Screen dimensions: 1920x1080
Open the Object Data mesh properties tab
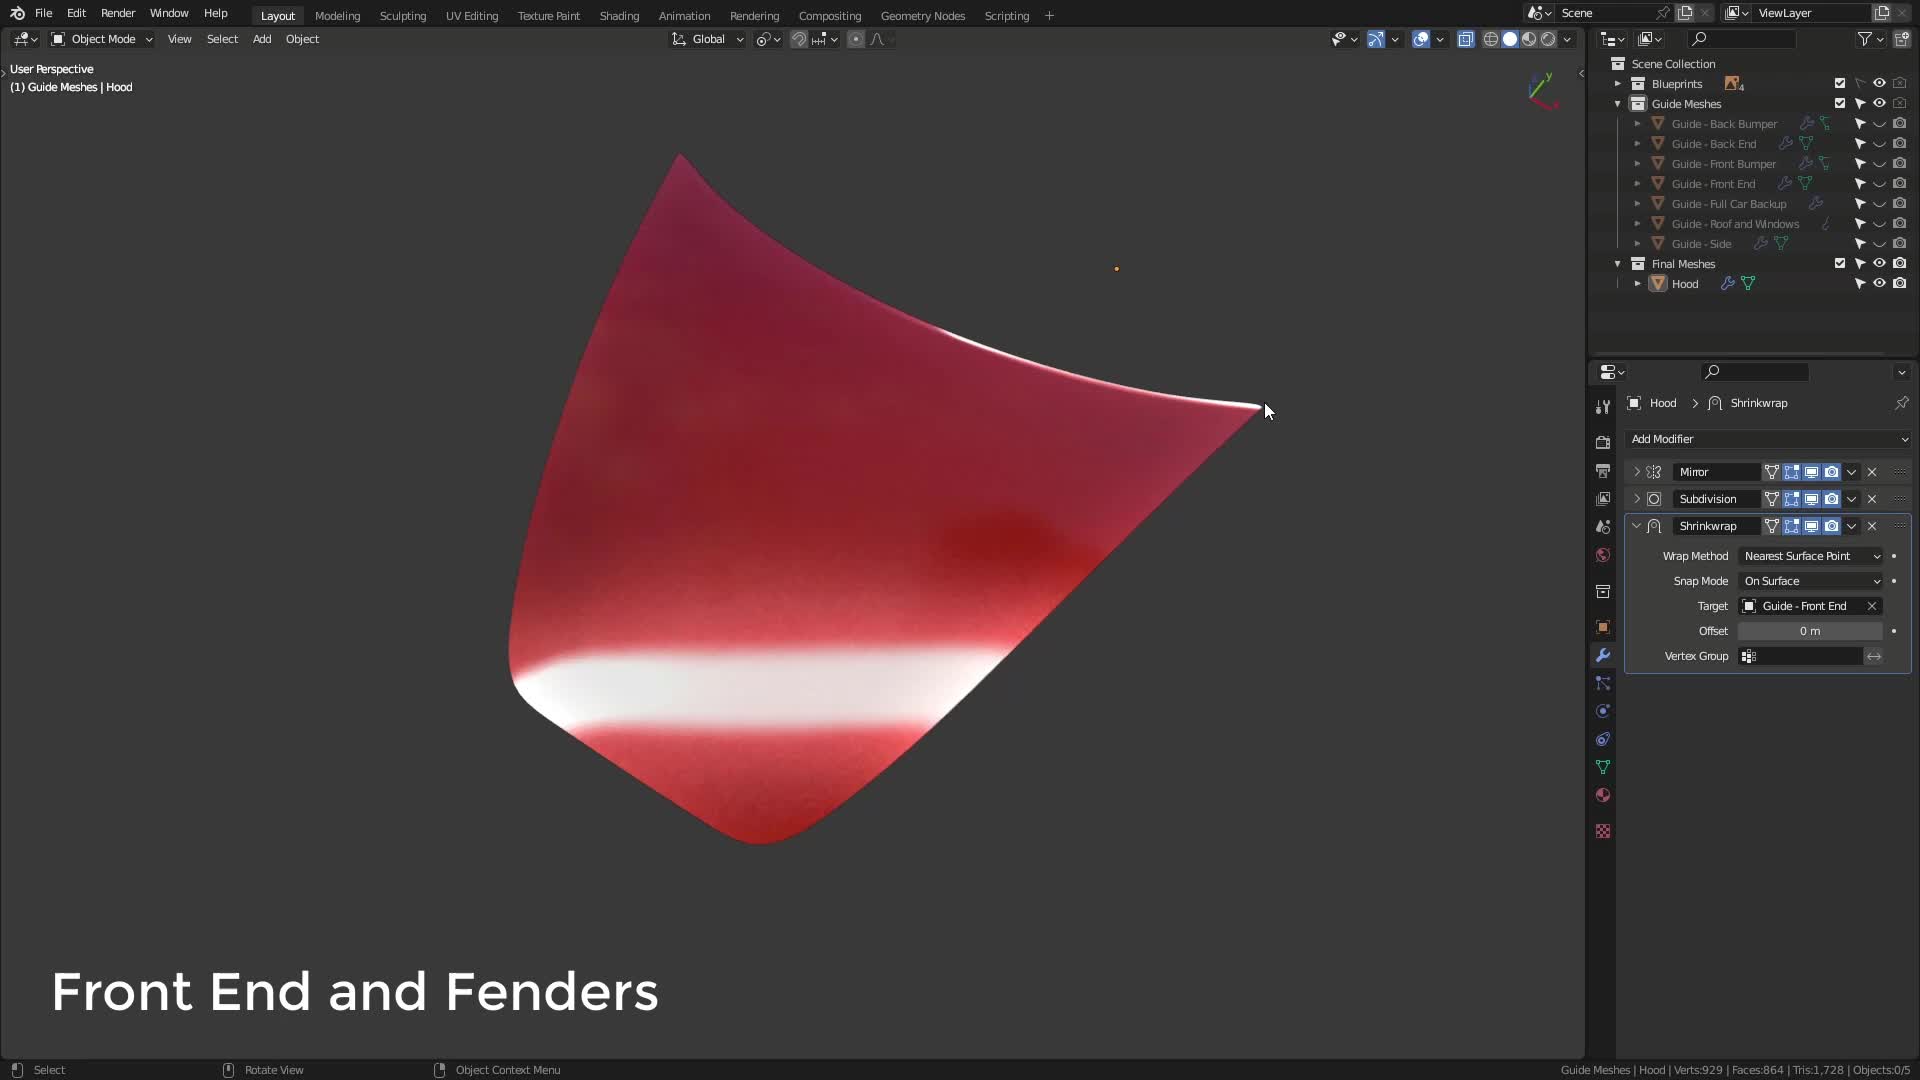tap(1603, 767)
